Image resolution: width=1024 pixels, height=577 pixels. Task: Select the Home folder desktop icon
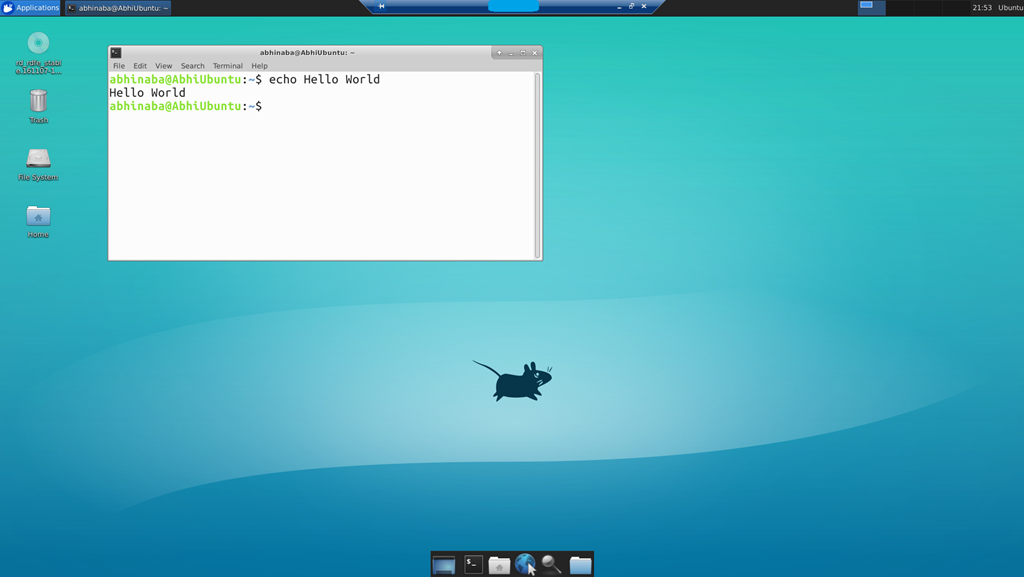39,221
